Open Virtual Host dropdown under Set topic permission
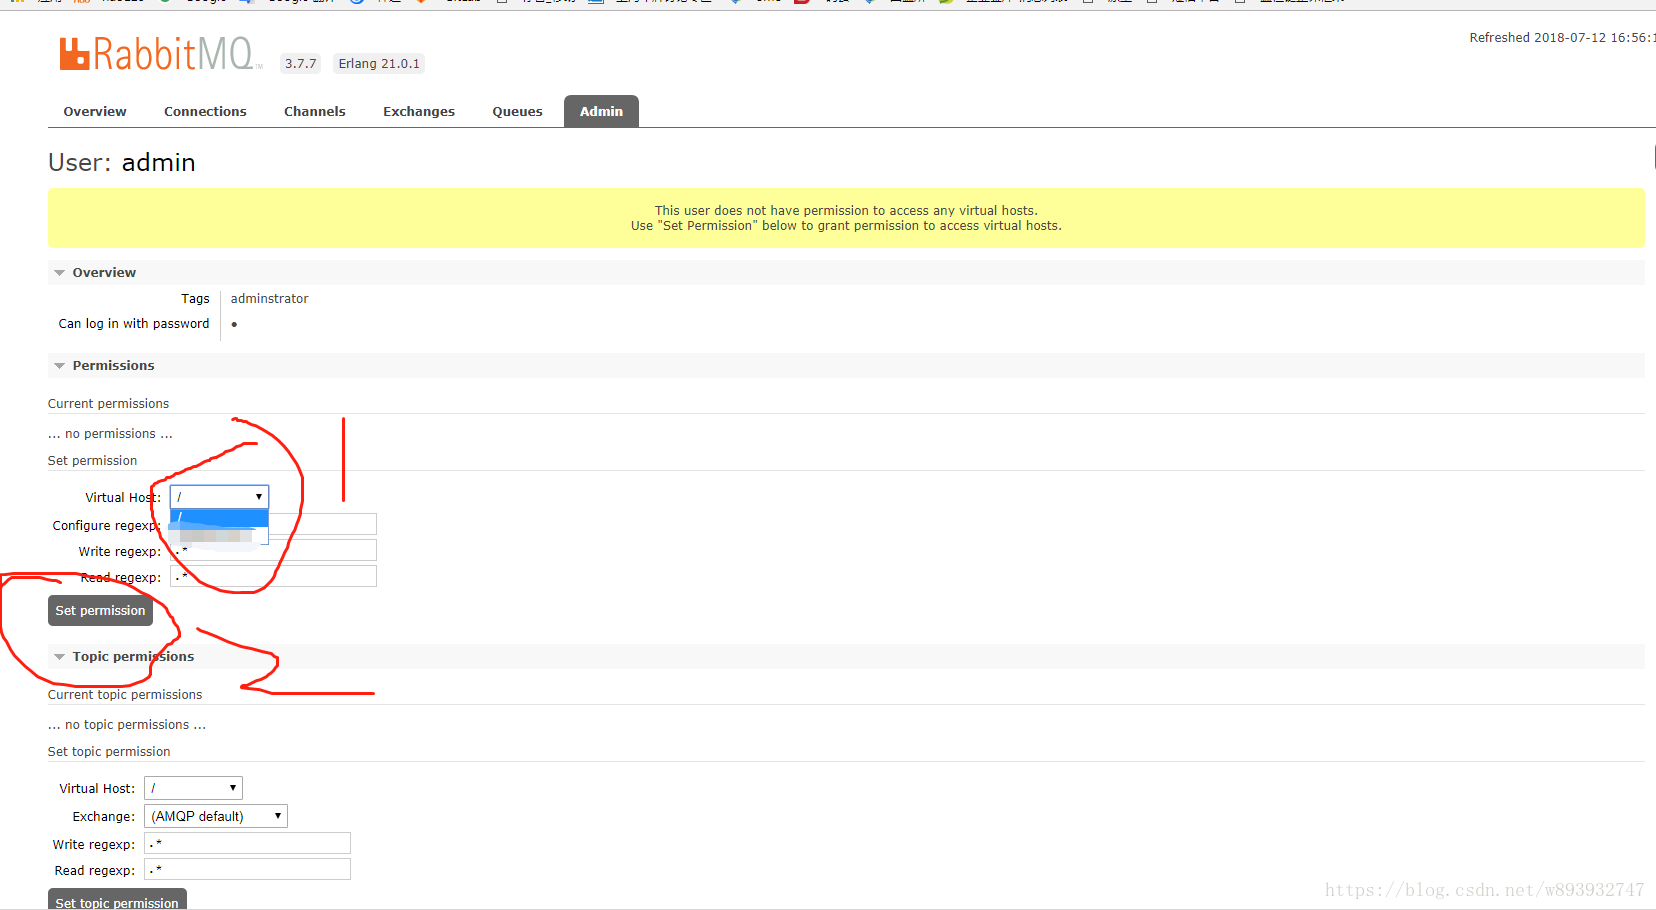Image resolution: width=1656 pixels, height=910 pixels. coord(193,788)
